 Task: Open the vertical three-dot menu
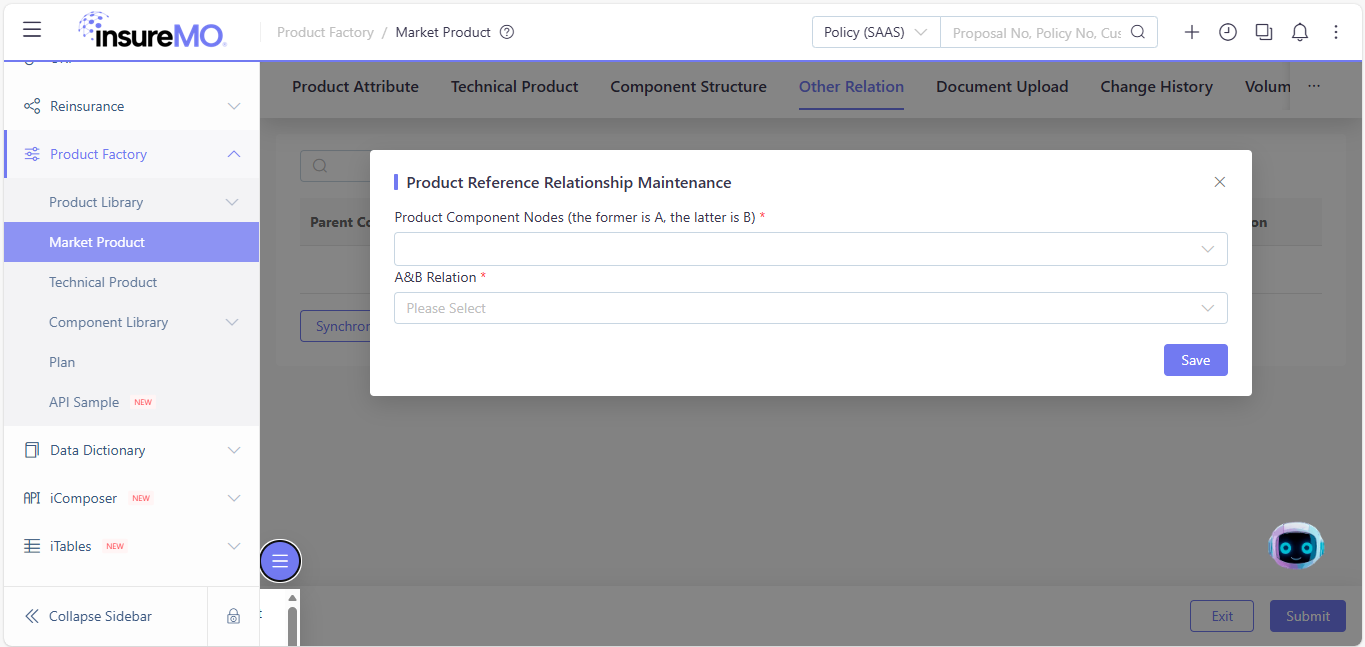[x=1336, y=32]
